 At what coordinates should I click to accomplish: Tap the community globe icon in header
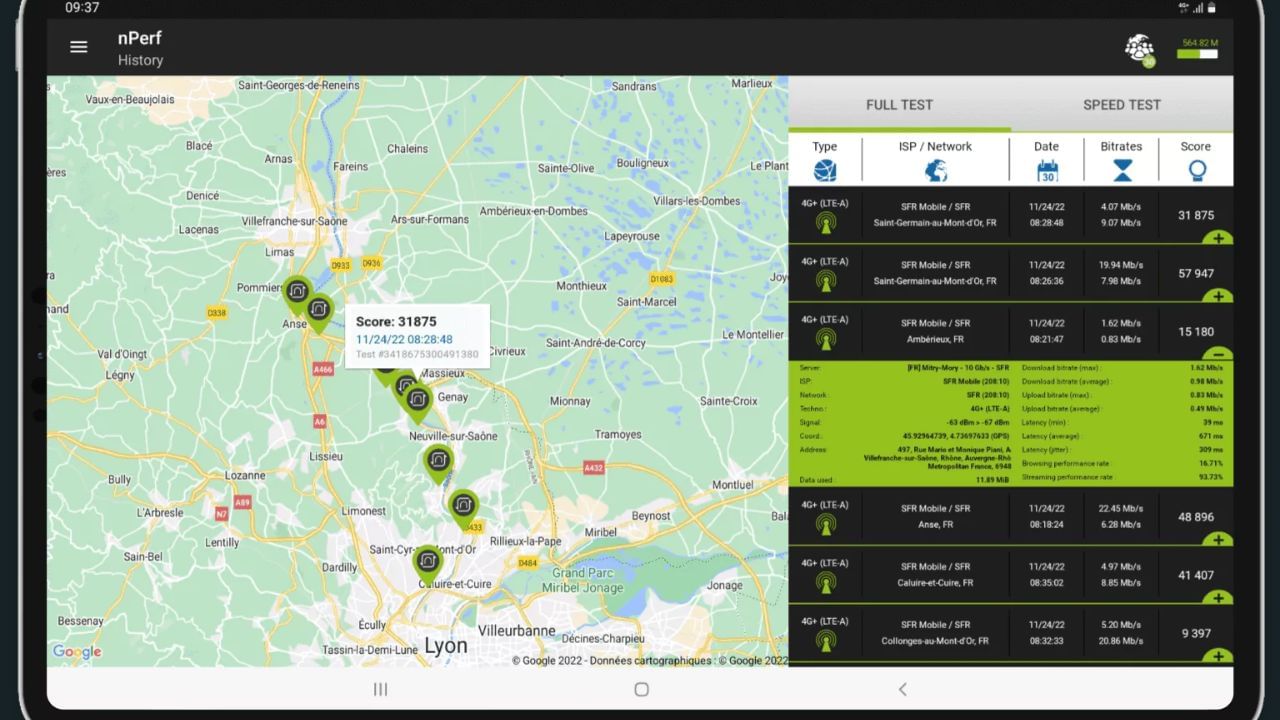1139,48
